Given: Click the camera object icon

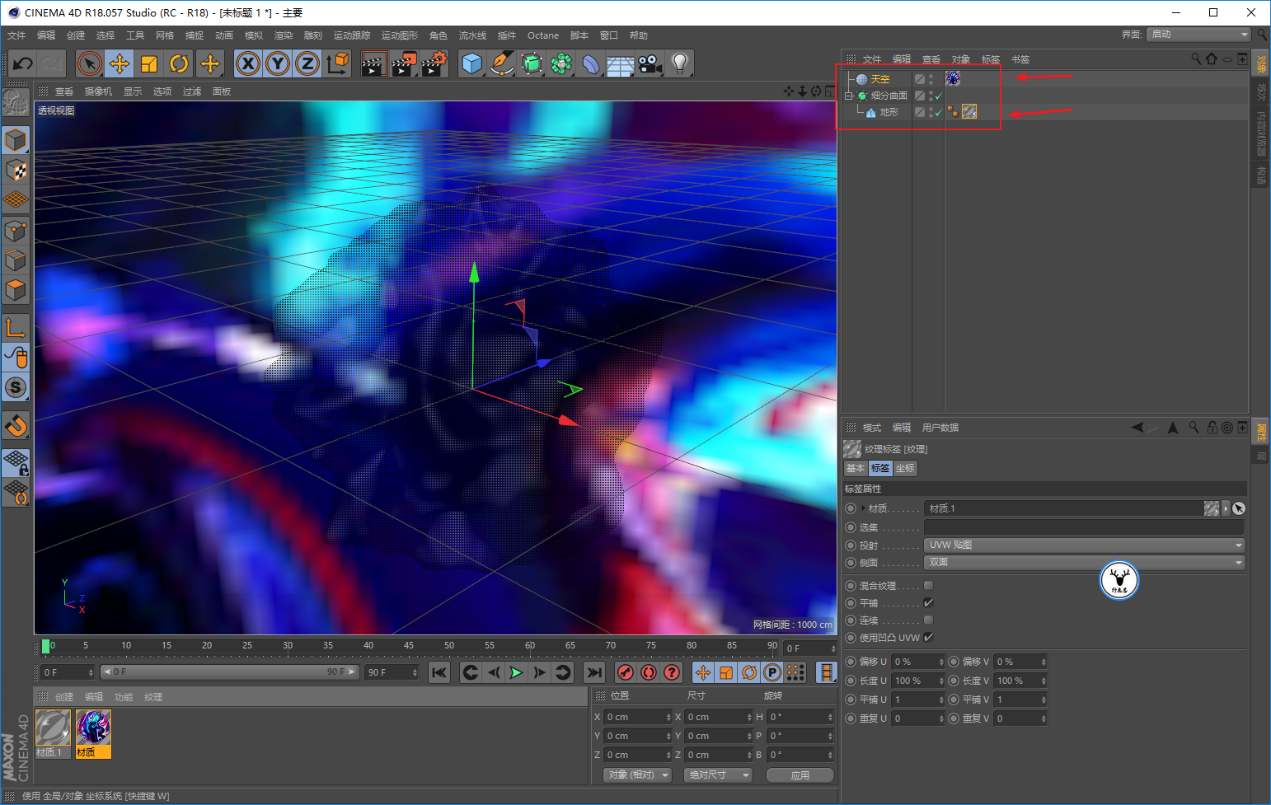Looking at the screenshot, I should (651, 64).
